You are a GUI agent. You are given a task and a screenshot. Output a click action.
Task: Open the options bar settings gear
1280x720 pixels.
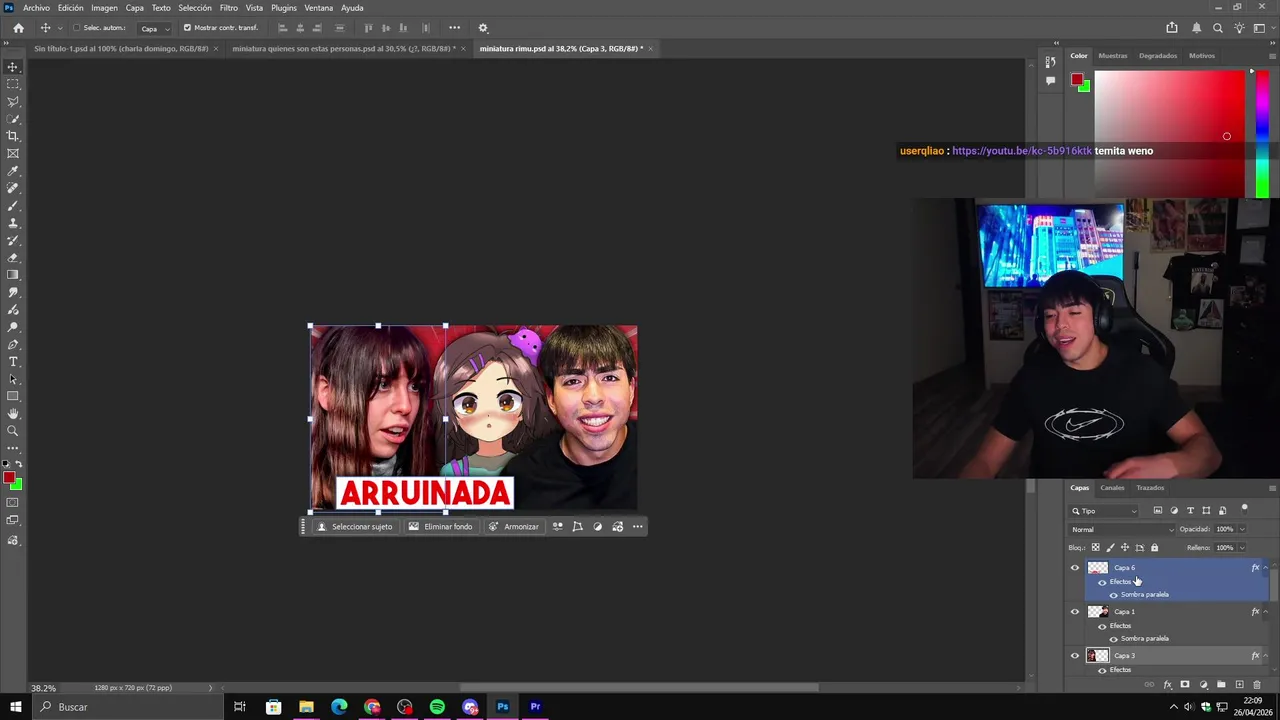(483, 28)
